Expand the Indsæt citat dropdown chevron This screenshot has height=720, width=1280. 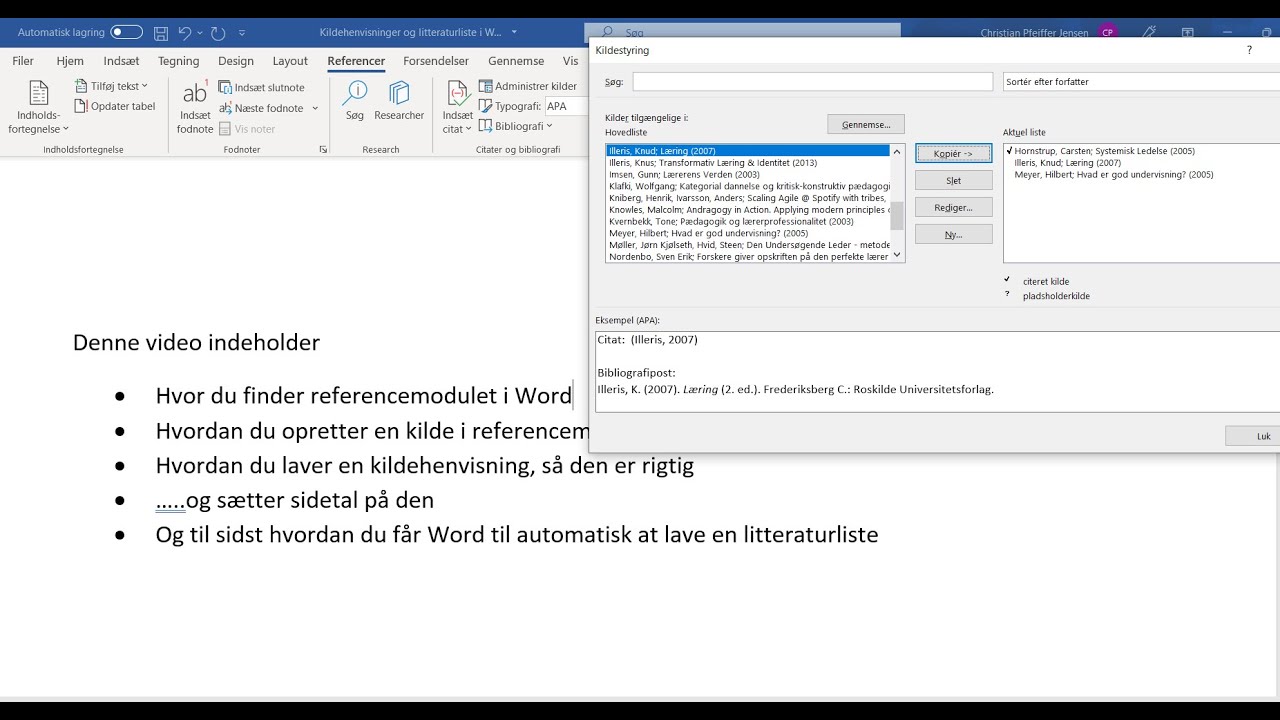tap(470, 129)
